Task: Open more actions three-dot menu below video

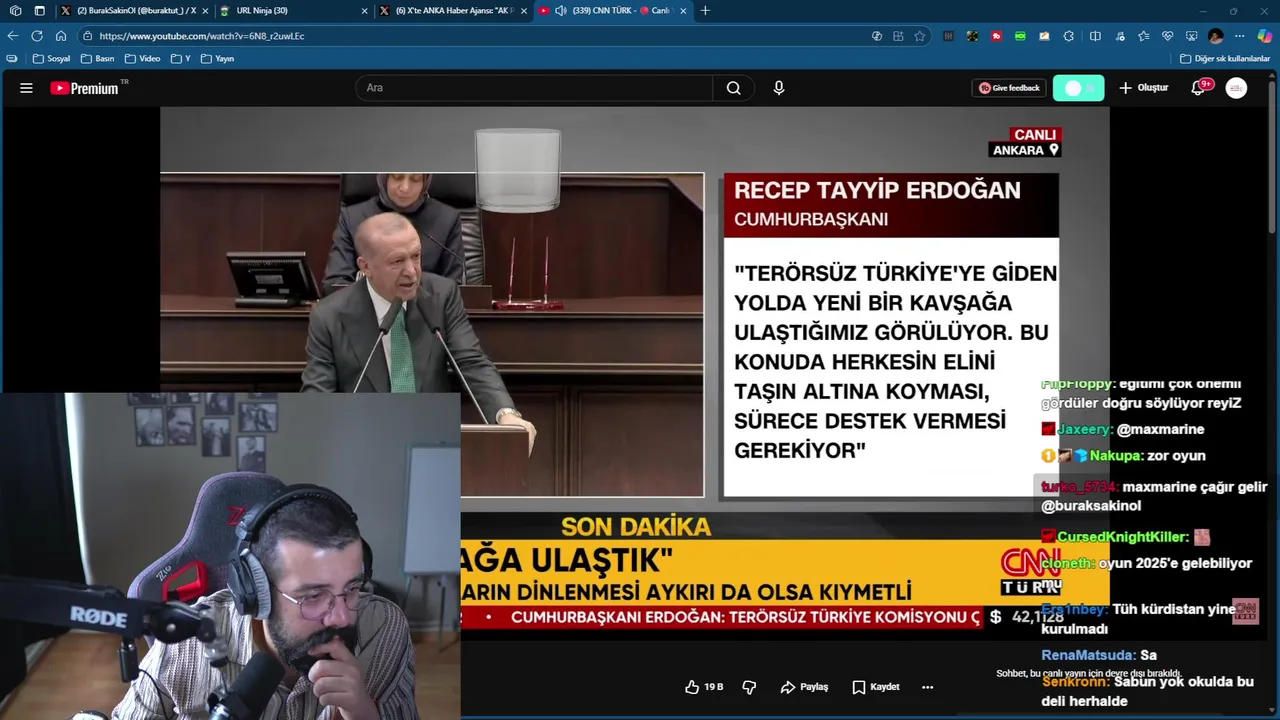Action: [927, 687]
